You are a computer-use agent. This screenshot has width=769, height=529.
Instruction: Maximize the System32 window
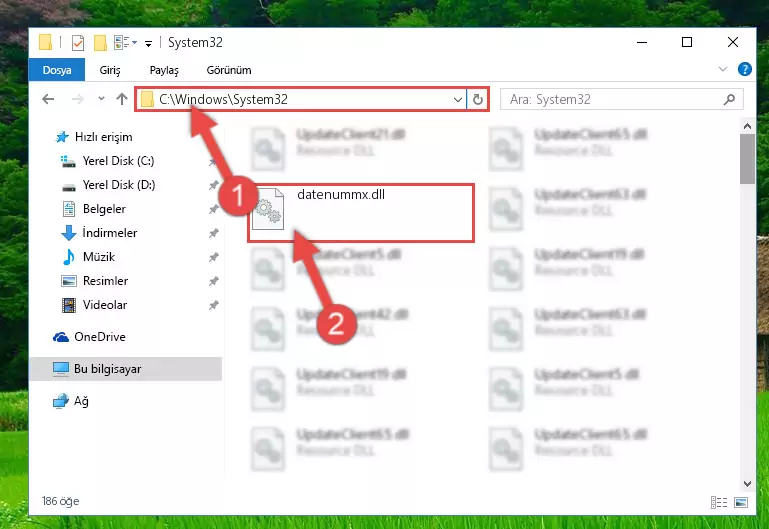click(x=687, y=43)
